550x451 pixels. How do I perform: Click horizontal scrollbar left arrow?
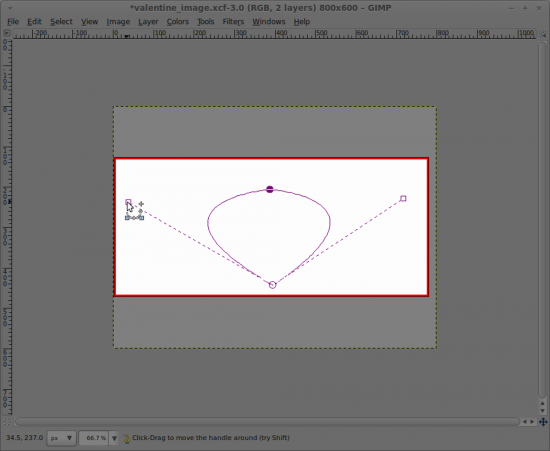(x=525, y=422)
